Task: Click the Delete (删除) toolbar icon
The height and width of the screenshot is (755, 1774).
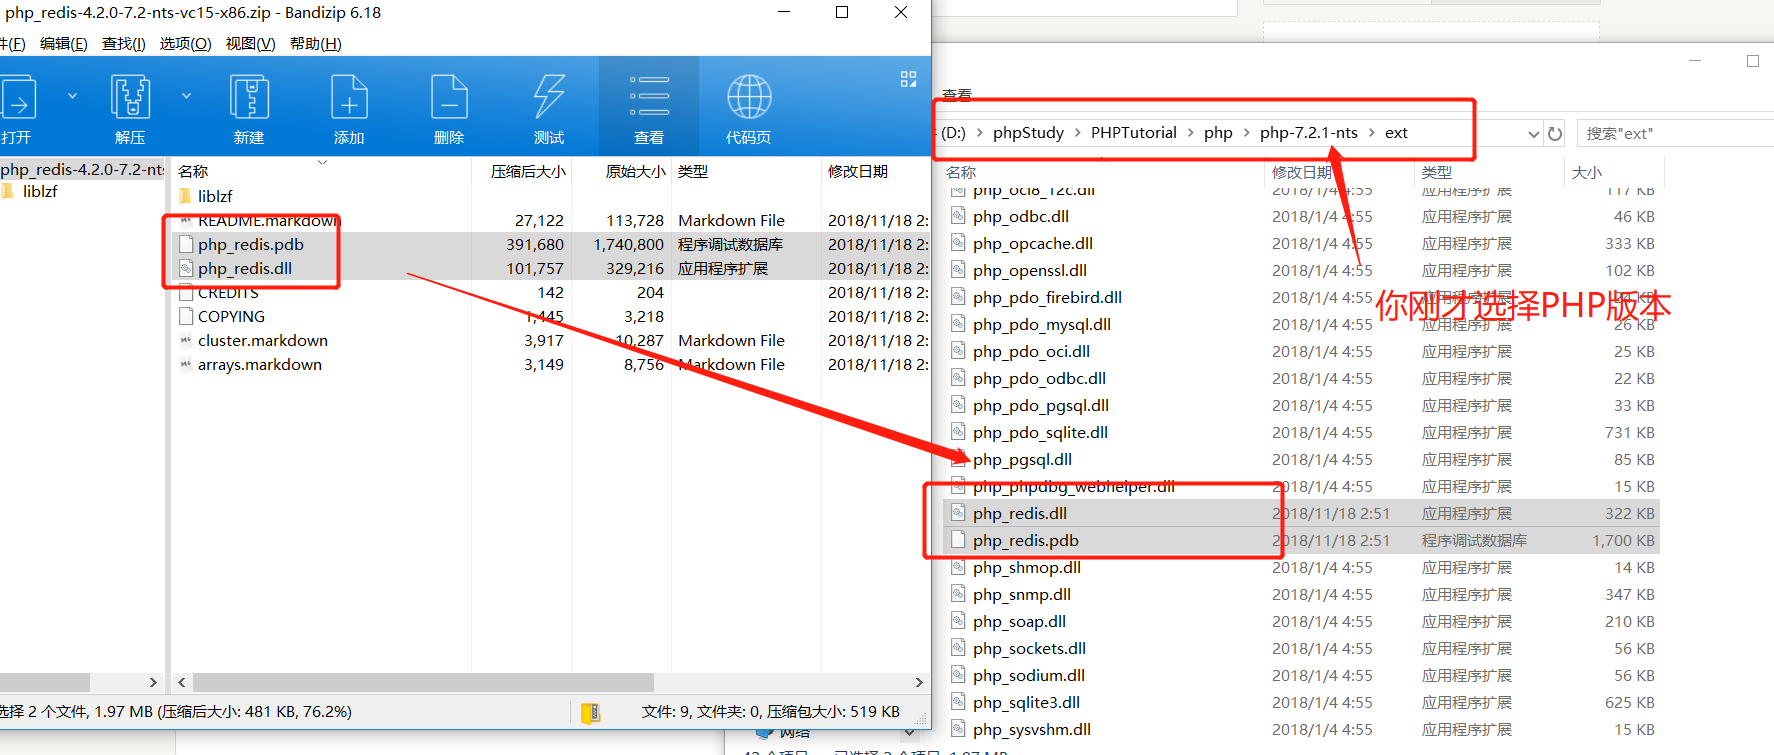Action: coord(449,98)
